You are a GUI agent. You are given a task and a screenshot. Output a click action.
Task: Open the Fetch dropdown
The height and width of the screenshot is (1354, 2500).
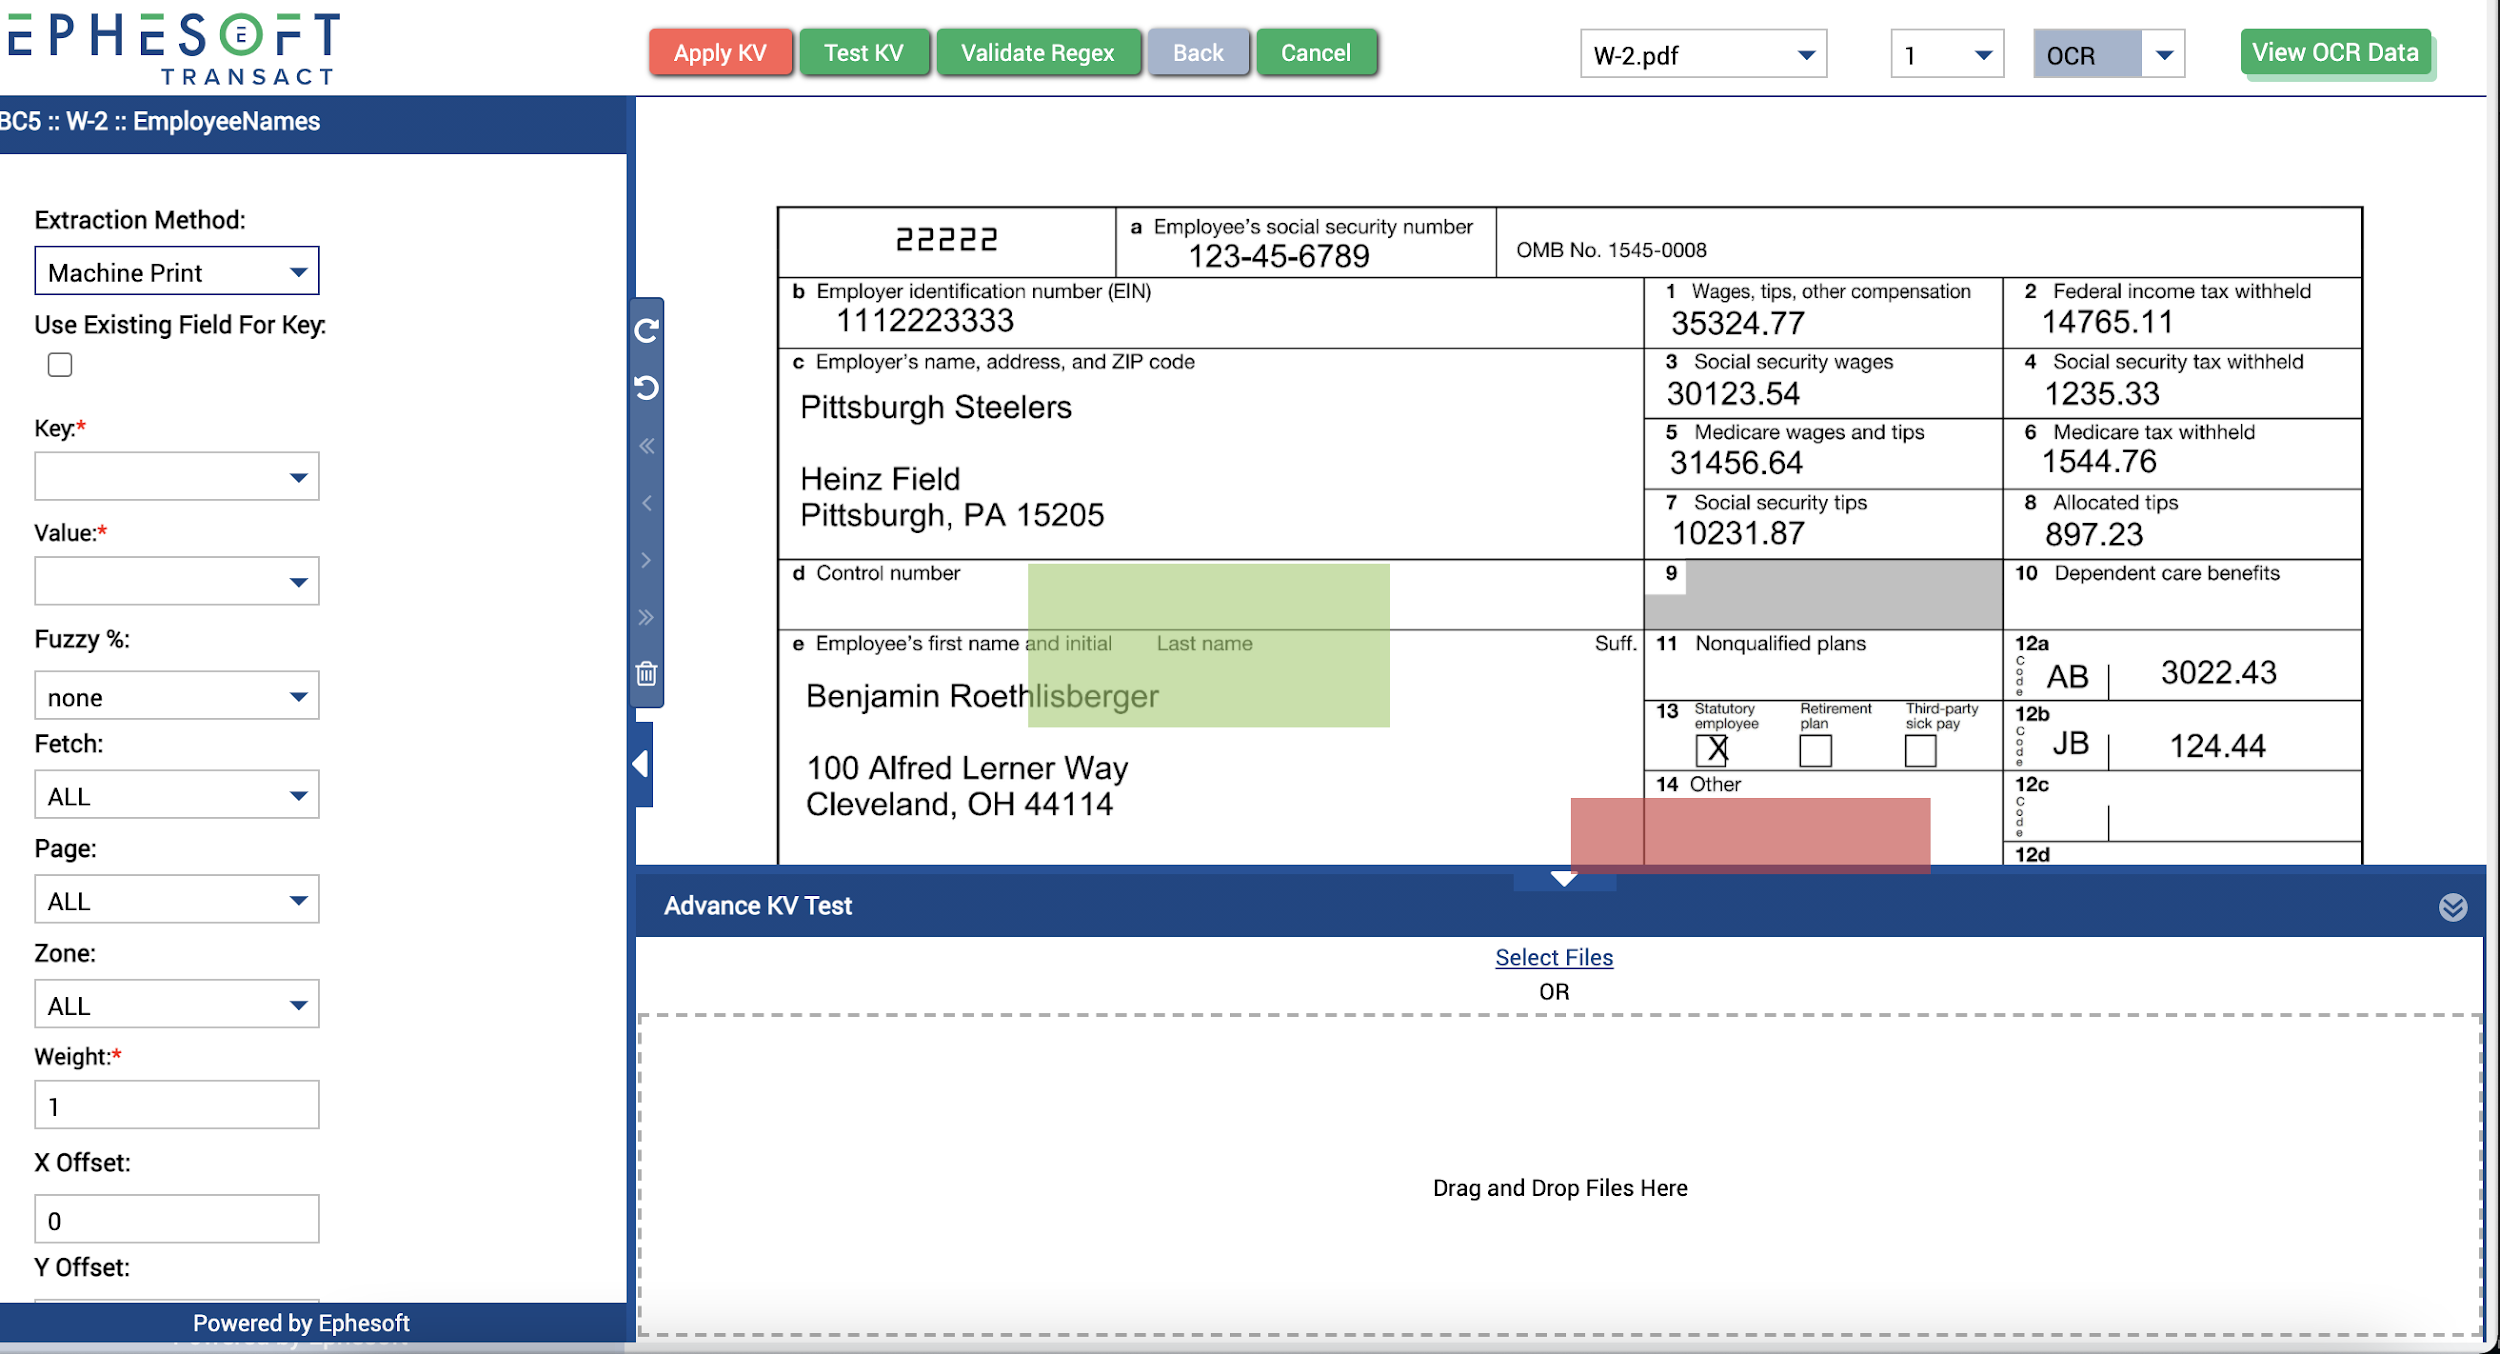pyautogui.click(x=177, y=795)
